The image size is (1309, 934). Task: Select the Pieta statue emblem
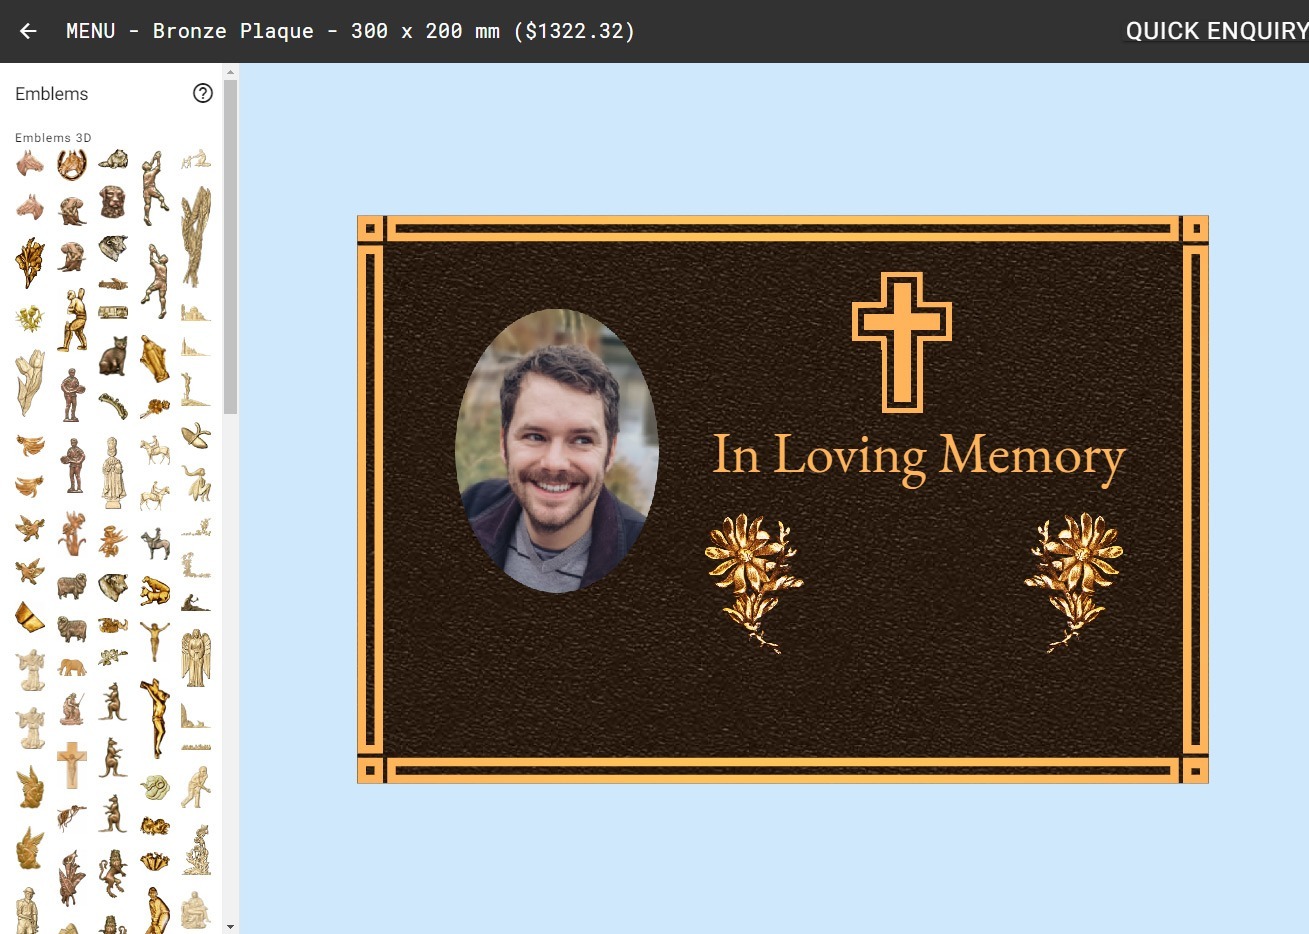pos(196,911)
